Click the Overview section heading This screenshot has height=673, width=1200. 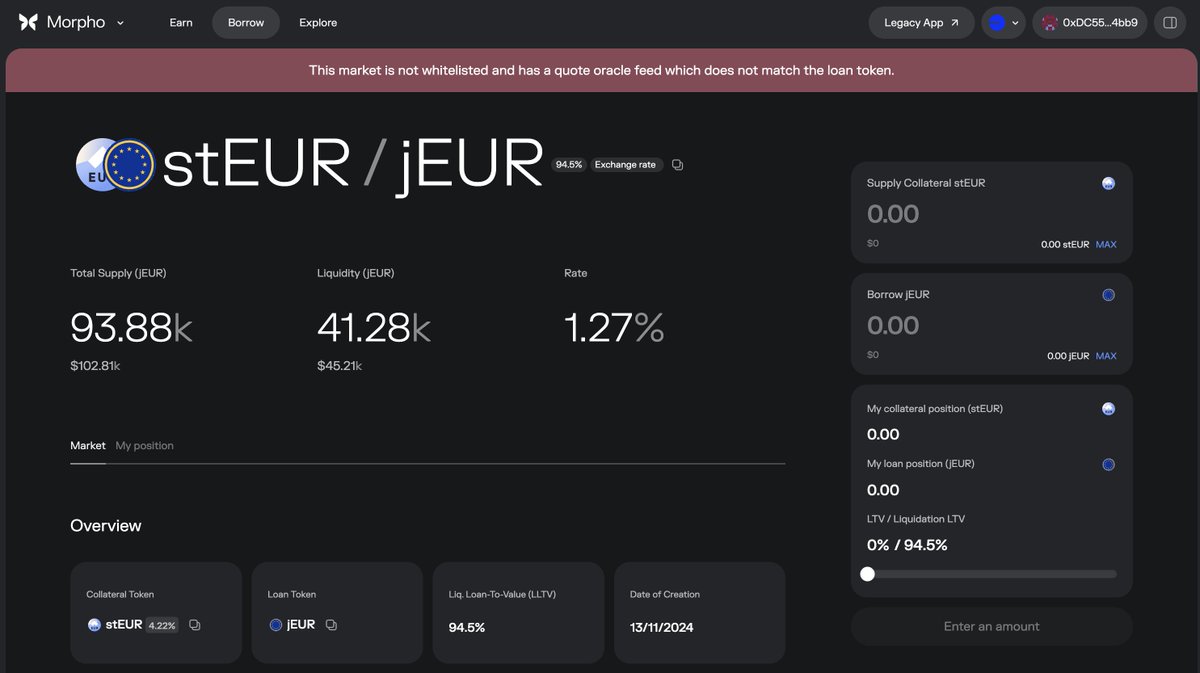(x=106, y=525)
